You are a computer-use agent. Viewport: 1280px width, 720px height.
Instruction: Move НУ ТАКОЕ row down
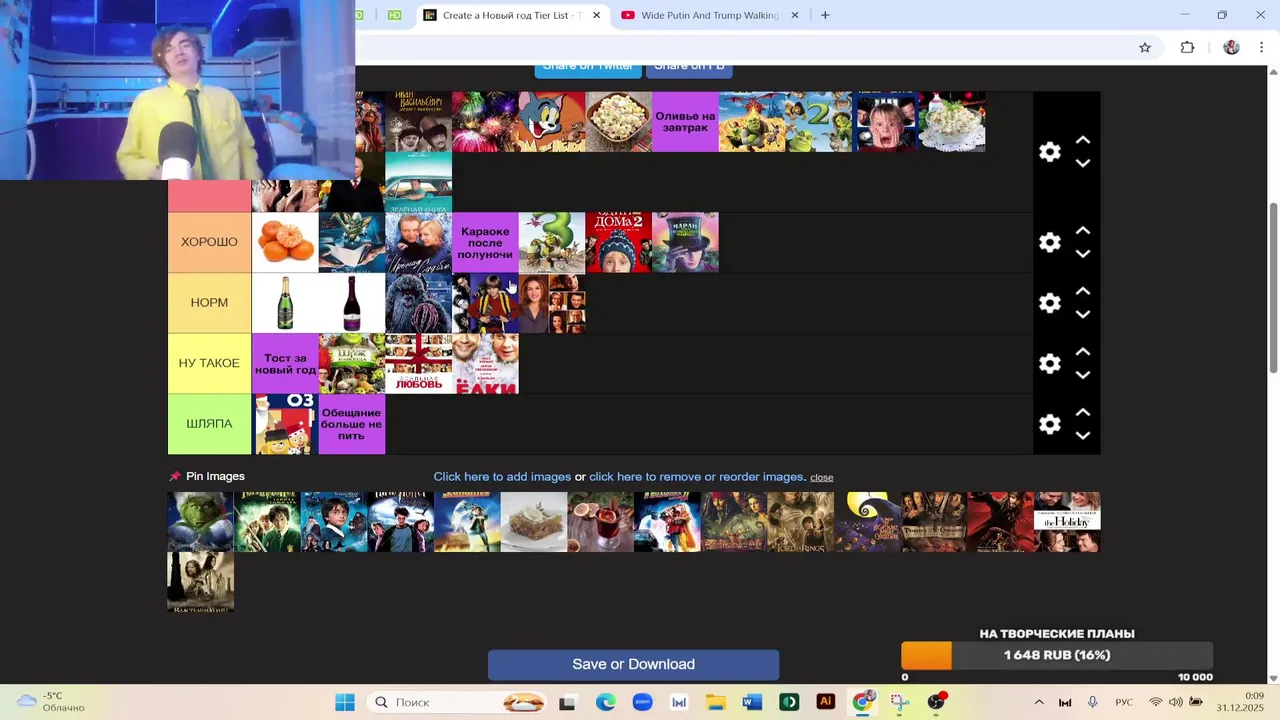[1082, 375]
